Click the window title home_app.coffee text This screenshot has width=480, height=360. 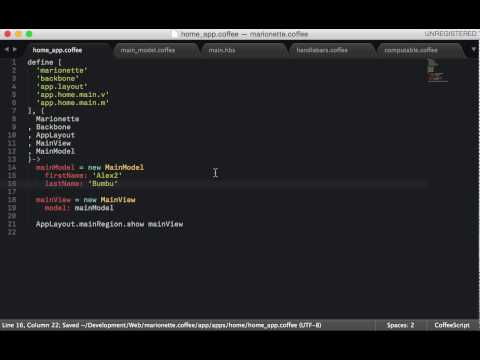tap(210, 34)
